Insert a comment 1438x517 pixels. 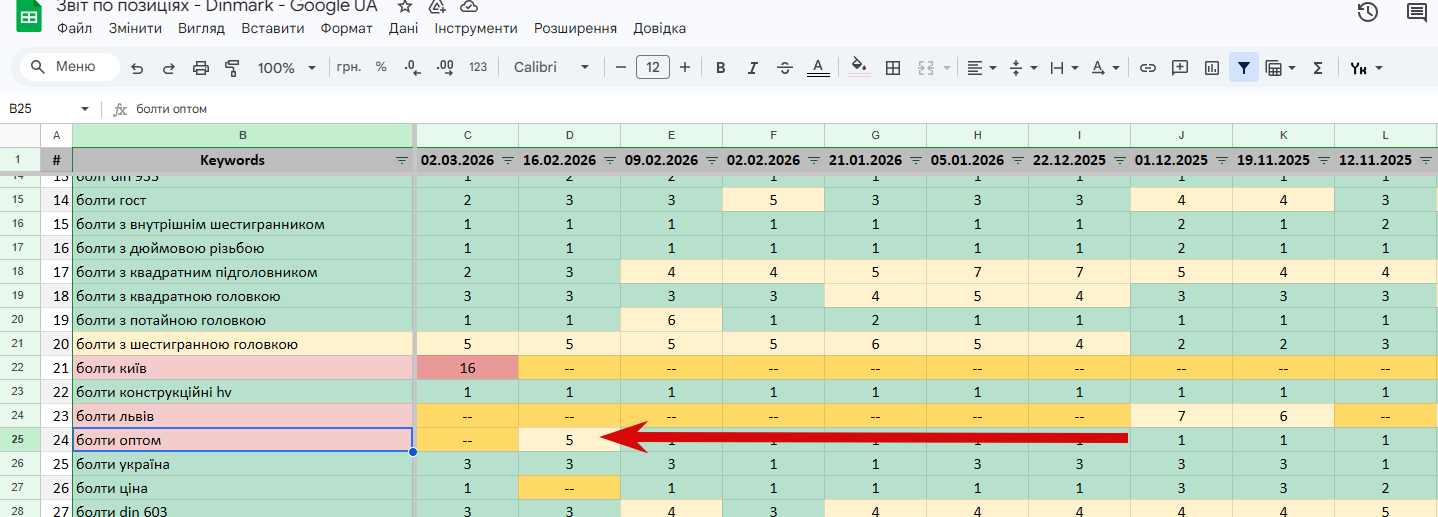[1180, 68]
